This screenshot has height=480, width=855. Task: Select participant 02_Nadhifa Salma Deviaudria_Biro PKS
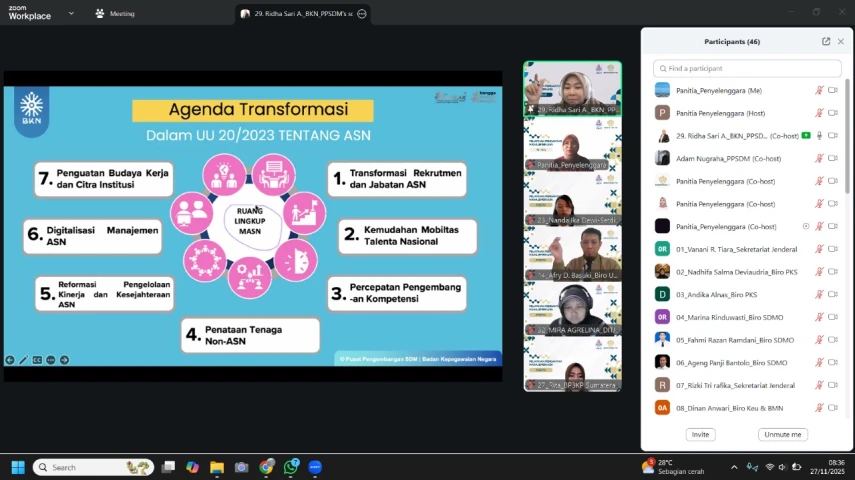[x=747, y=272]
